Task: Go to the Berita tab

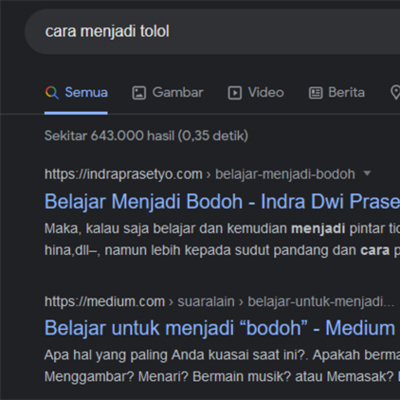Action: click(x=337, y=93)
